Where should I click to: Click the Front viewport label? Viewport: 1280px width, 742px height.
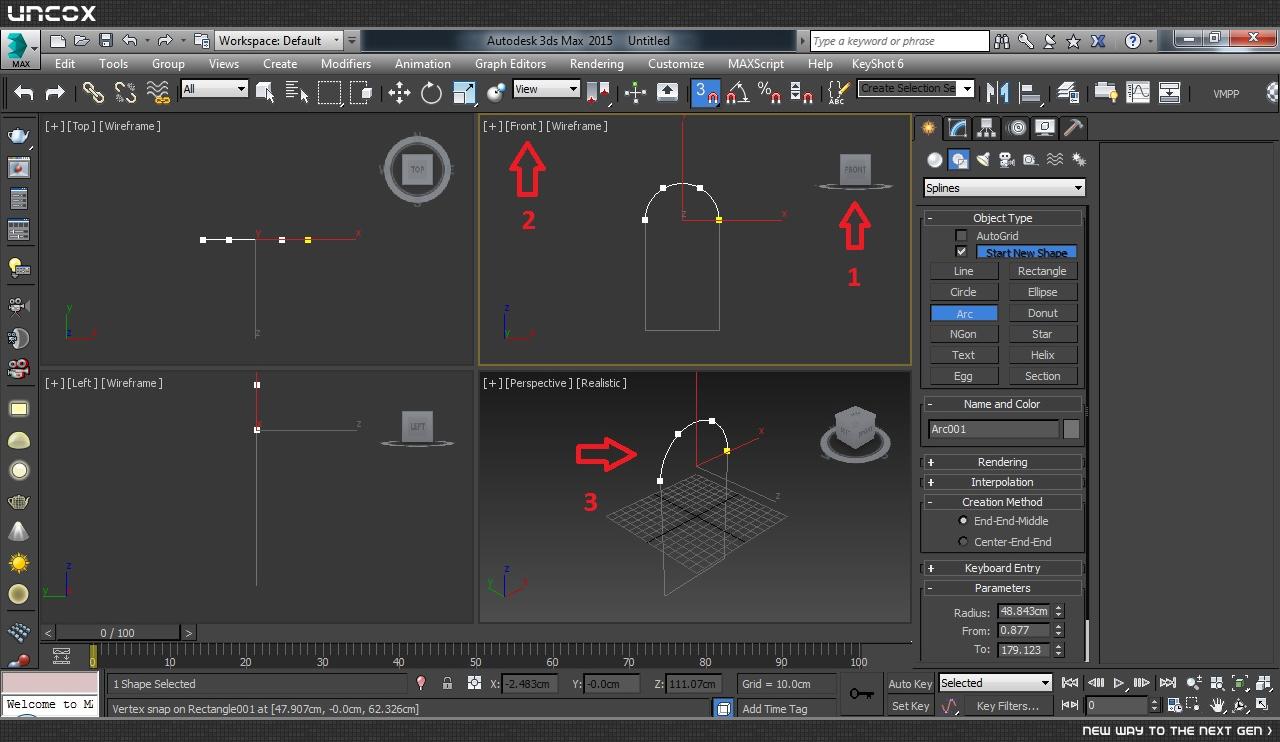tap(523, 126)
